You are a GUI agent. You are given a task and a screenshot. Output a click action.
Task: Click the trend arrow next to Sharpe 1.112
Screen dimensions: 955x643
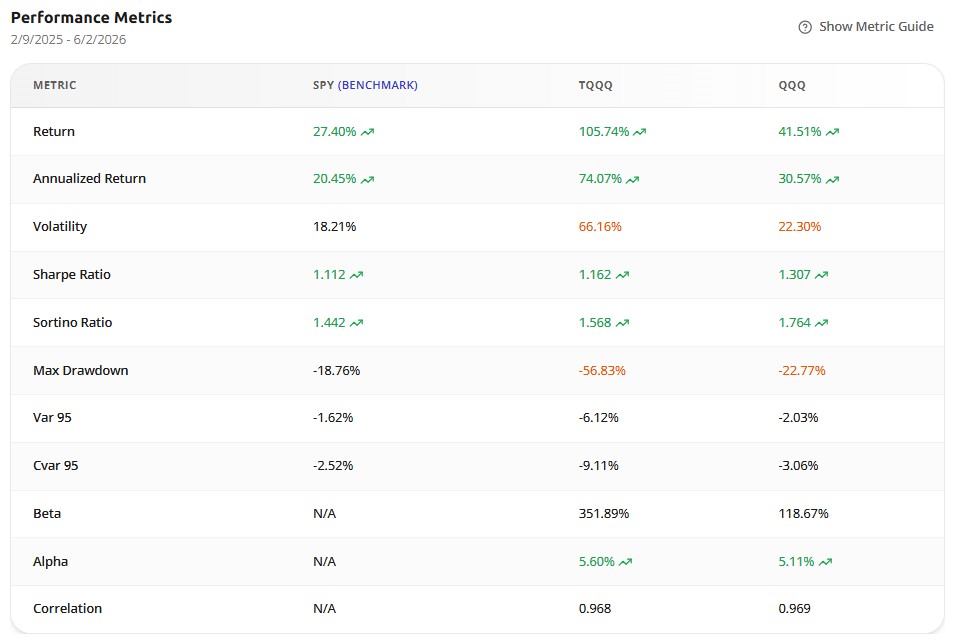point(356,275)
